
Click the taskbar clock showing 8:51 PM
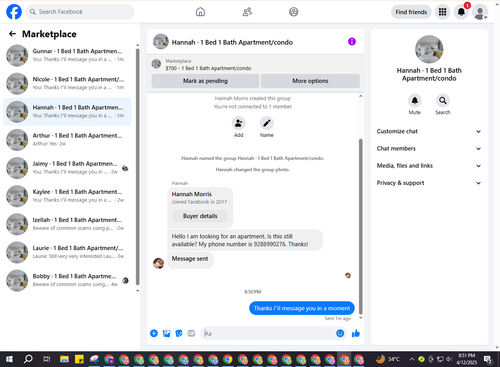coord(467,359)
